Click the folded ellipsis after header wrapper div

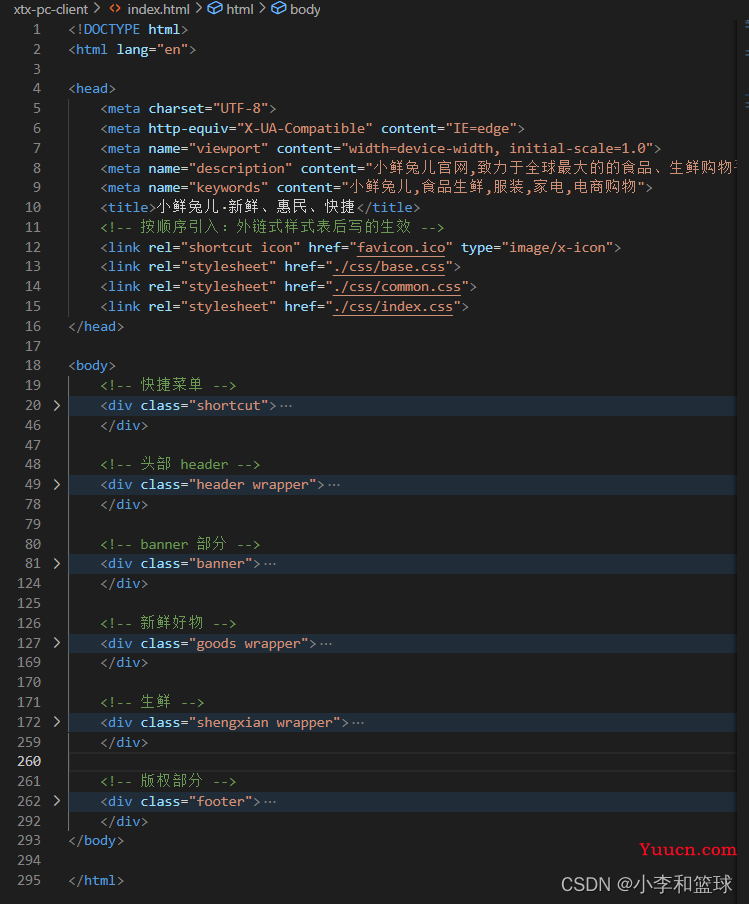(x=334, y=485)
